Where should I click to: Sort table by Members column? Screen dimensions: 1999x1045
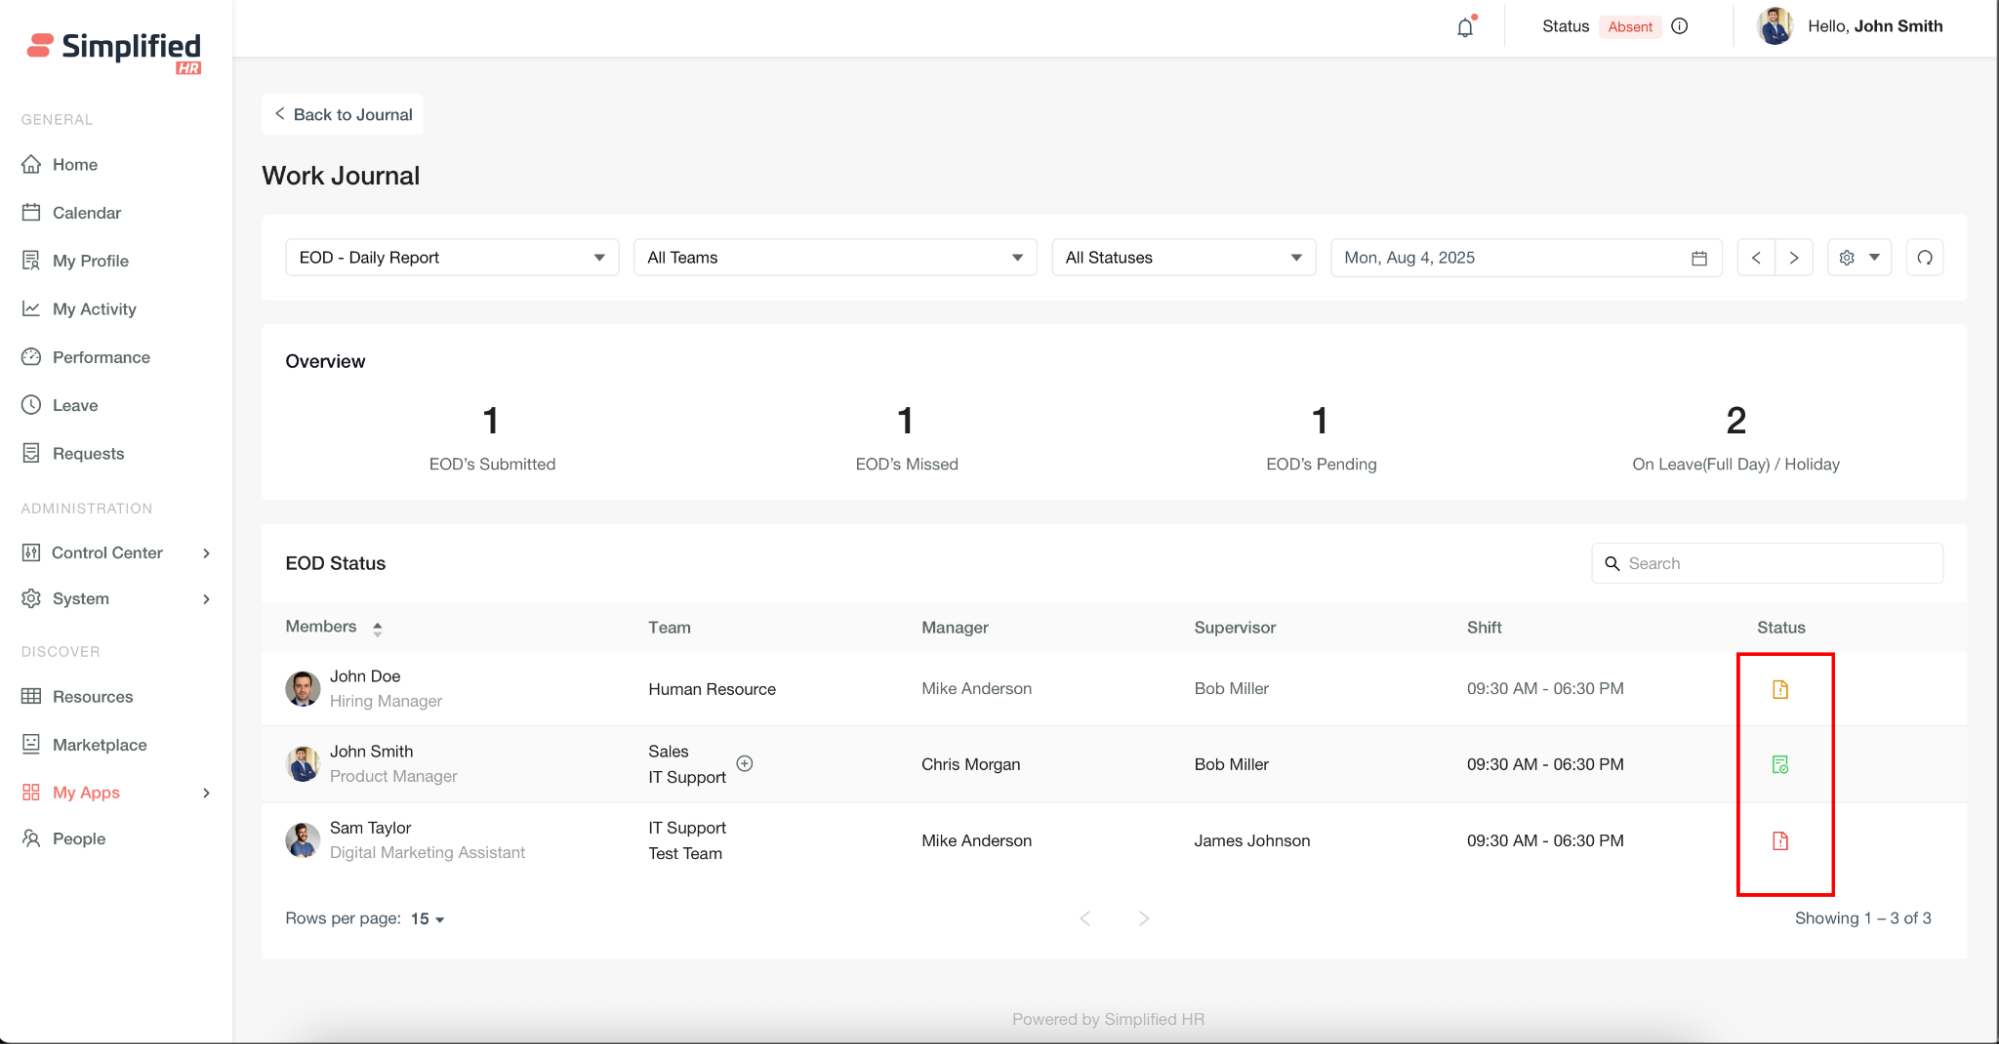coord(377,628)
